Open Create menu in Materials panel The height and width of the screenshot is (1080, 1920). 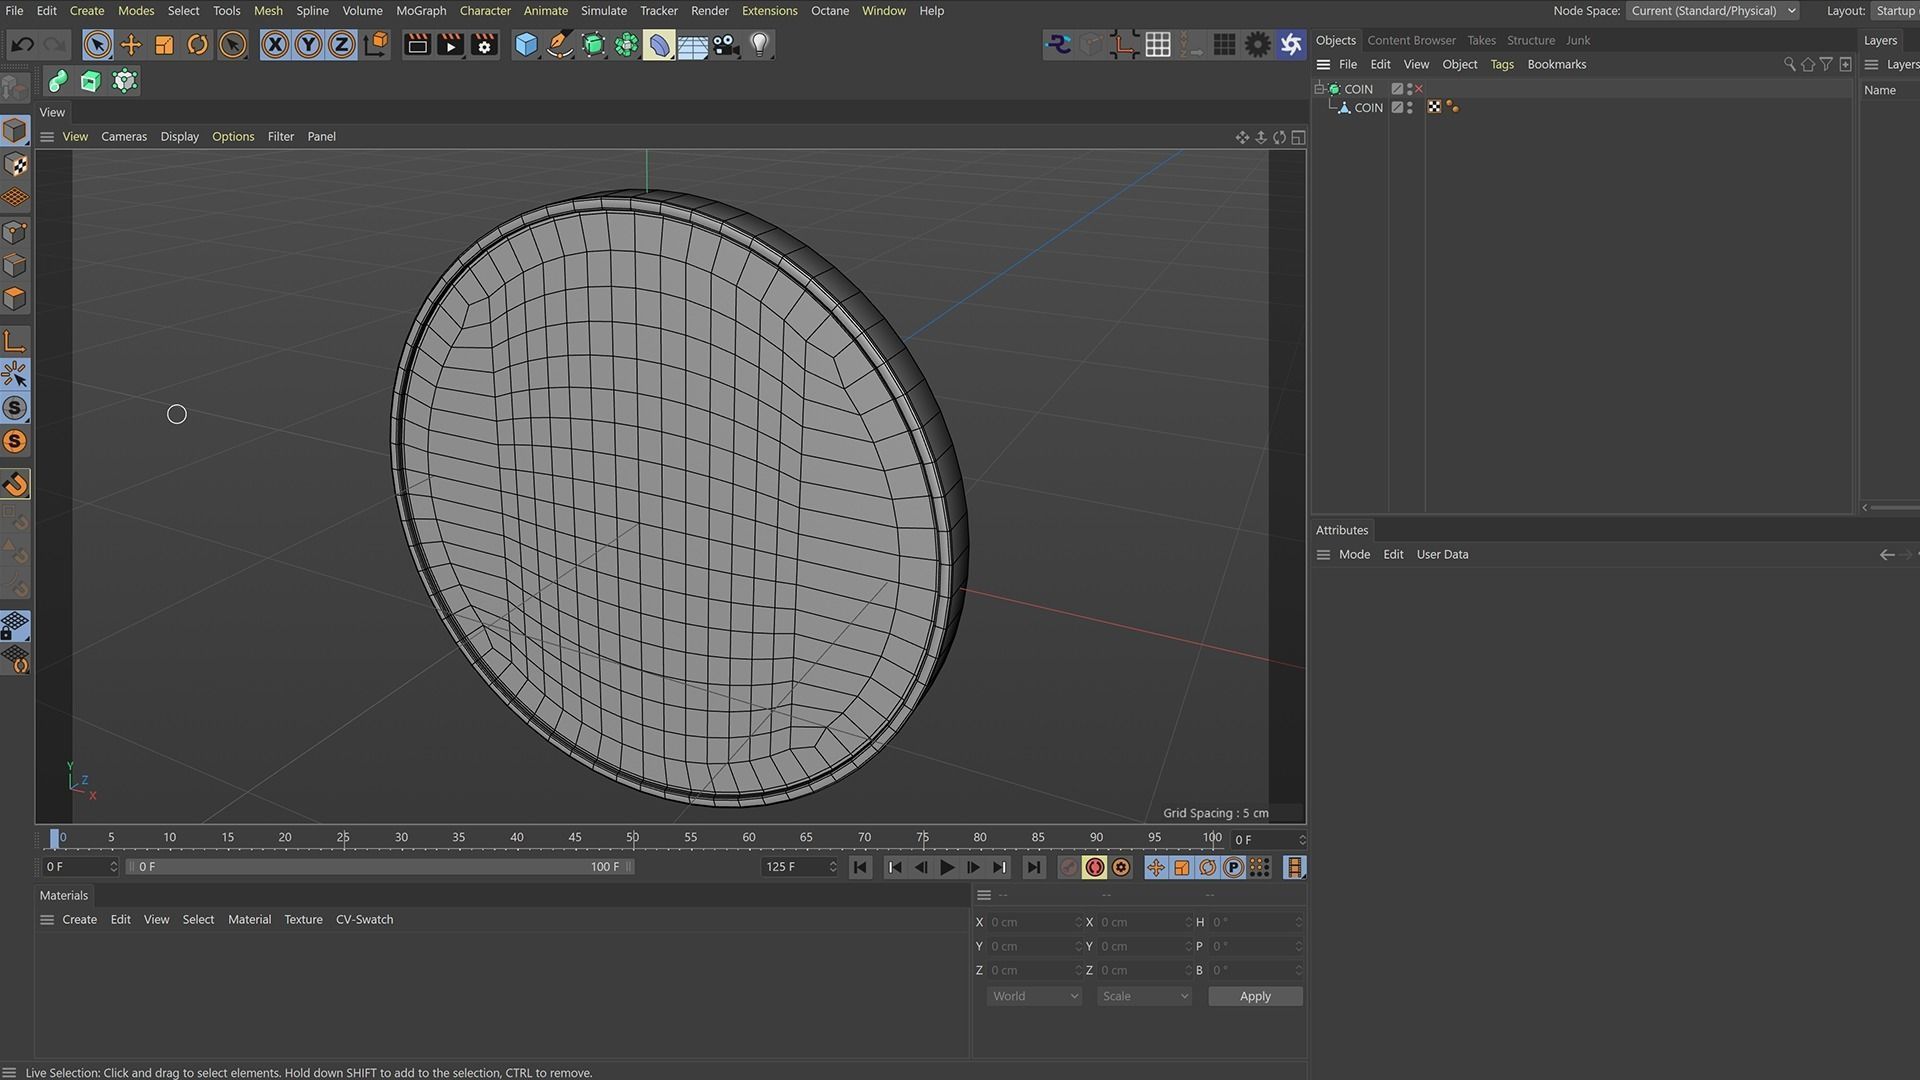(80, 920)
